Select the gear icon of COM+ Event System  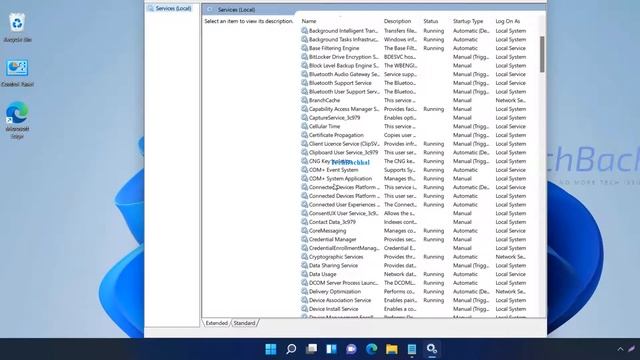click(x=304, y=170)
